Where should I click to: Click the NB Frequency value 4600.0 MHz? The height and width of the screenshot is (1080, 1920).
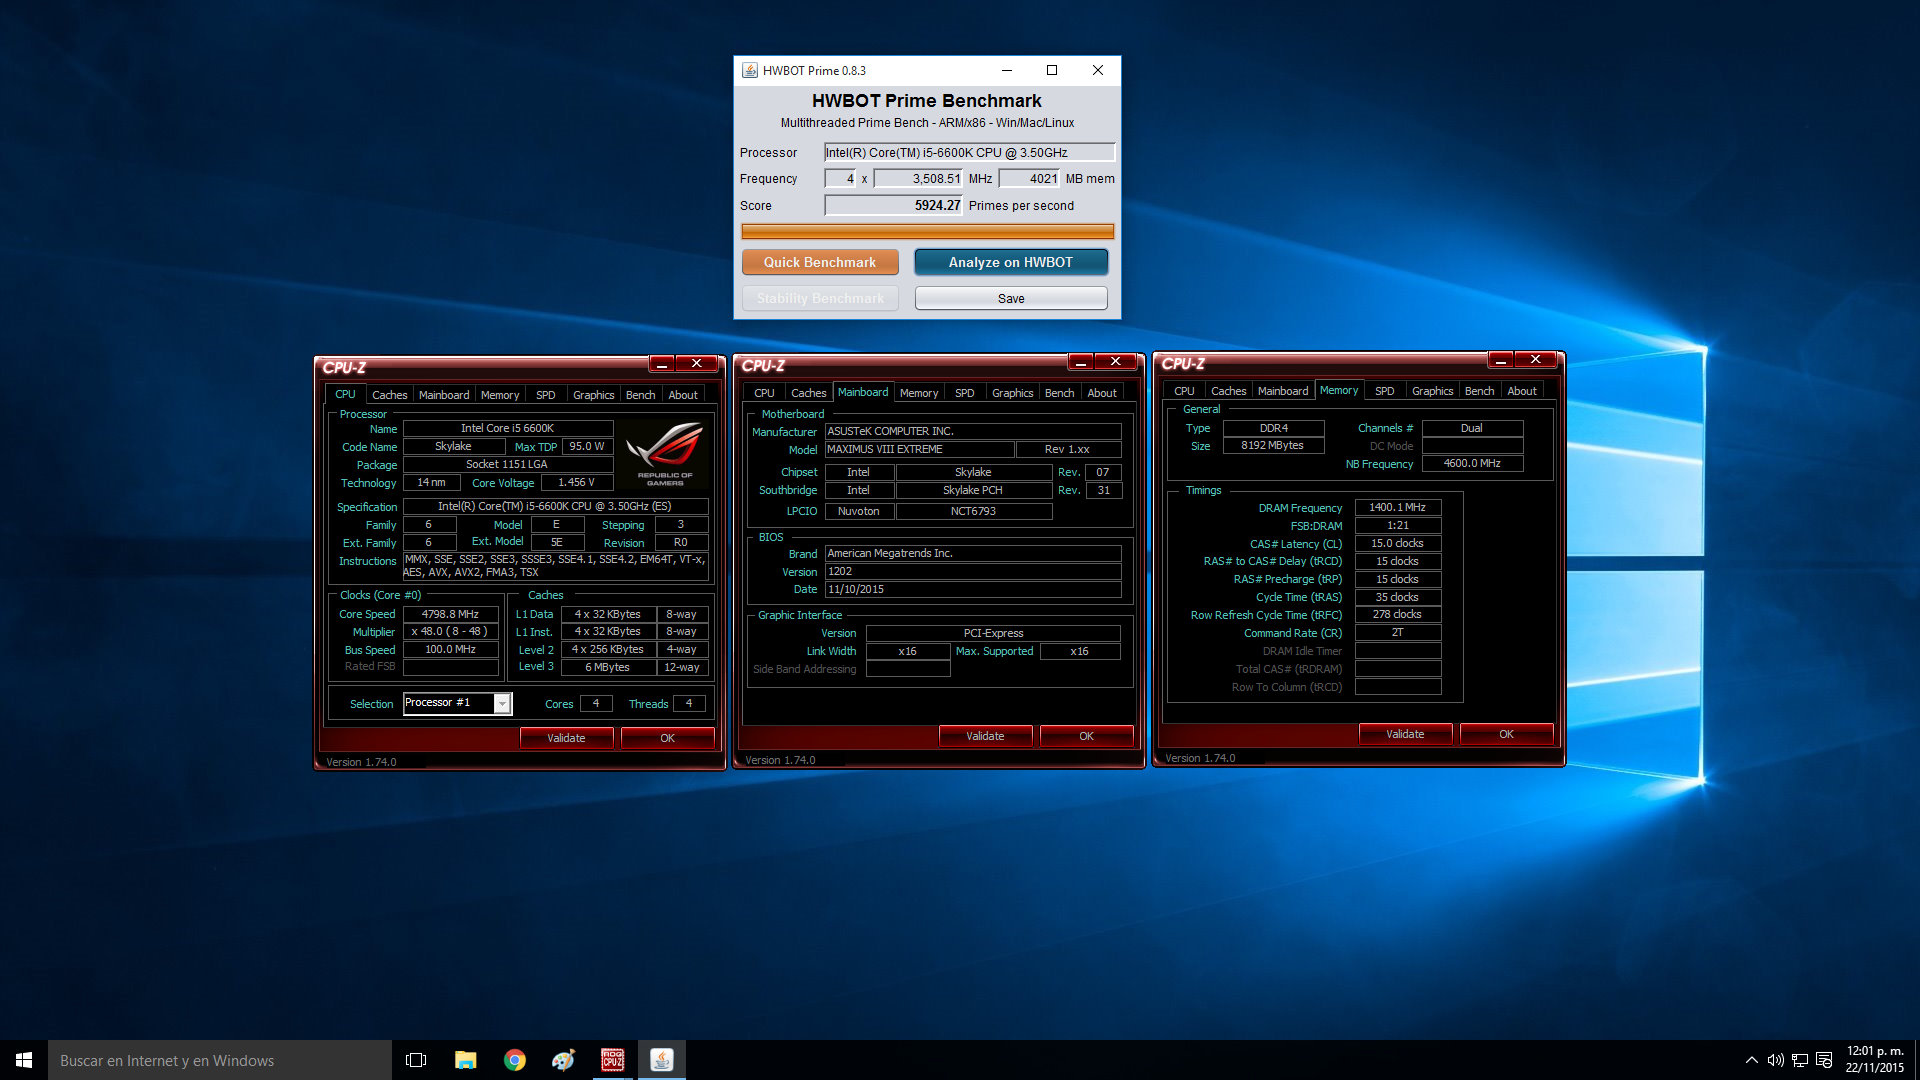click(x=1473, y=464)
